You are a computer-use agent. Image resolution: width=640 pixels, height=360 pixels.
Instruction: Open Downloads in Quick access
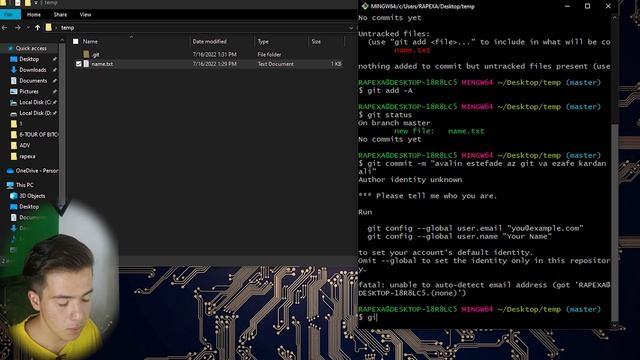(33, 70)
